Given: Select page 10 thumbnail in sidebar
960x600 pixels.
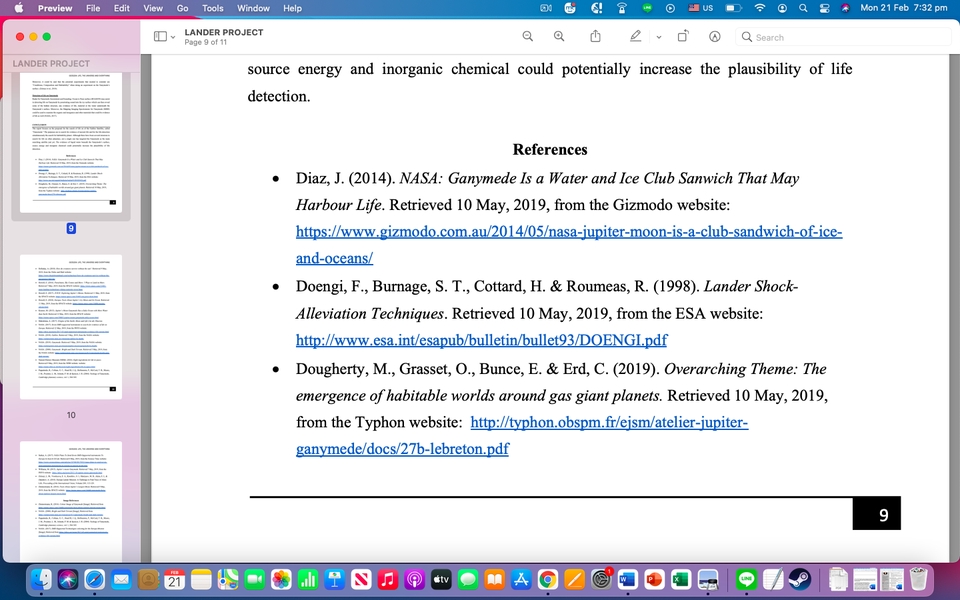Looking at the screenshot, I should point(71,327).
